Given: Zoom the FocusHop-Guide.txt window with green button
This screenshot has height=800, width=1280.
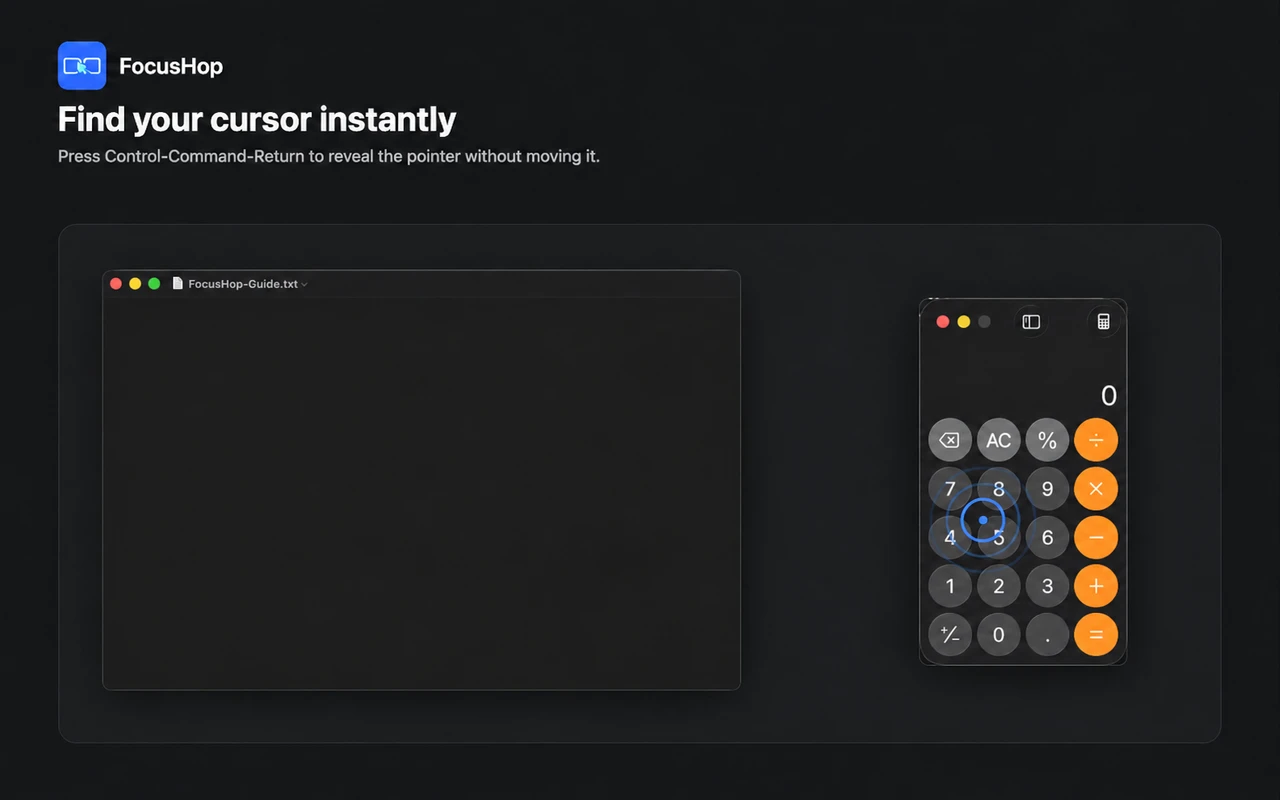Looking at the screenshot, I should point(154,284).
